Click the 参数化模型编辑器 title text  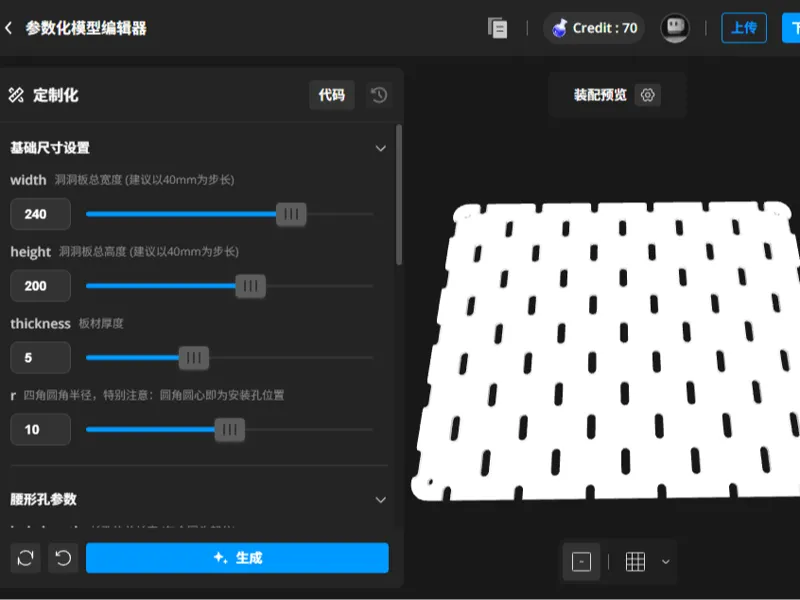[86, 28]
